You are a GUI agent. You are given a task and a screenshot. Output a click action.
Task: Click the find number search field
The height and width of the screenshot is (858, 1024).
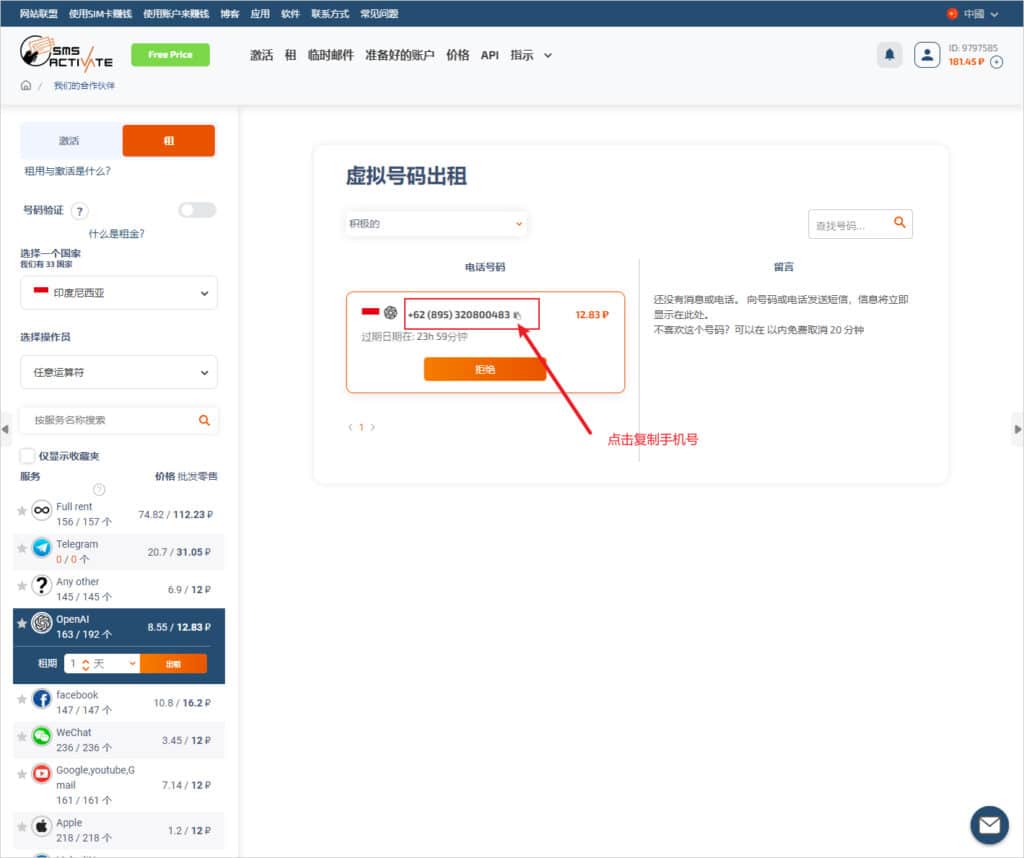click(860, 224)
